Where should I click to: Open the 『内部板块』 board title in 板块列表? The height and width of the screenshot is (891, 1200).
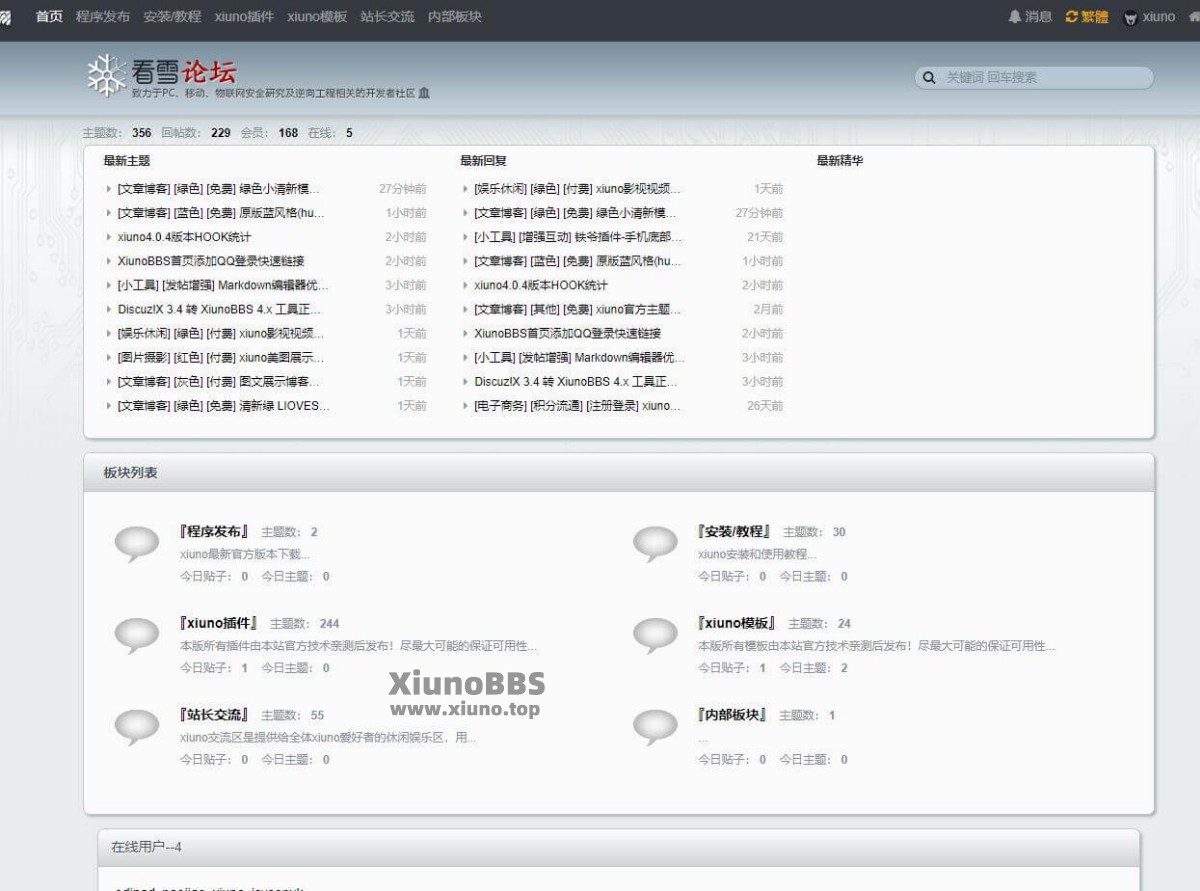tap(733, 715)
